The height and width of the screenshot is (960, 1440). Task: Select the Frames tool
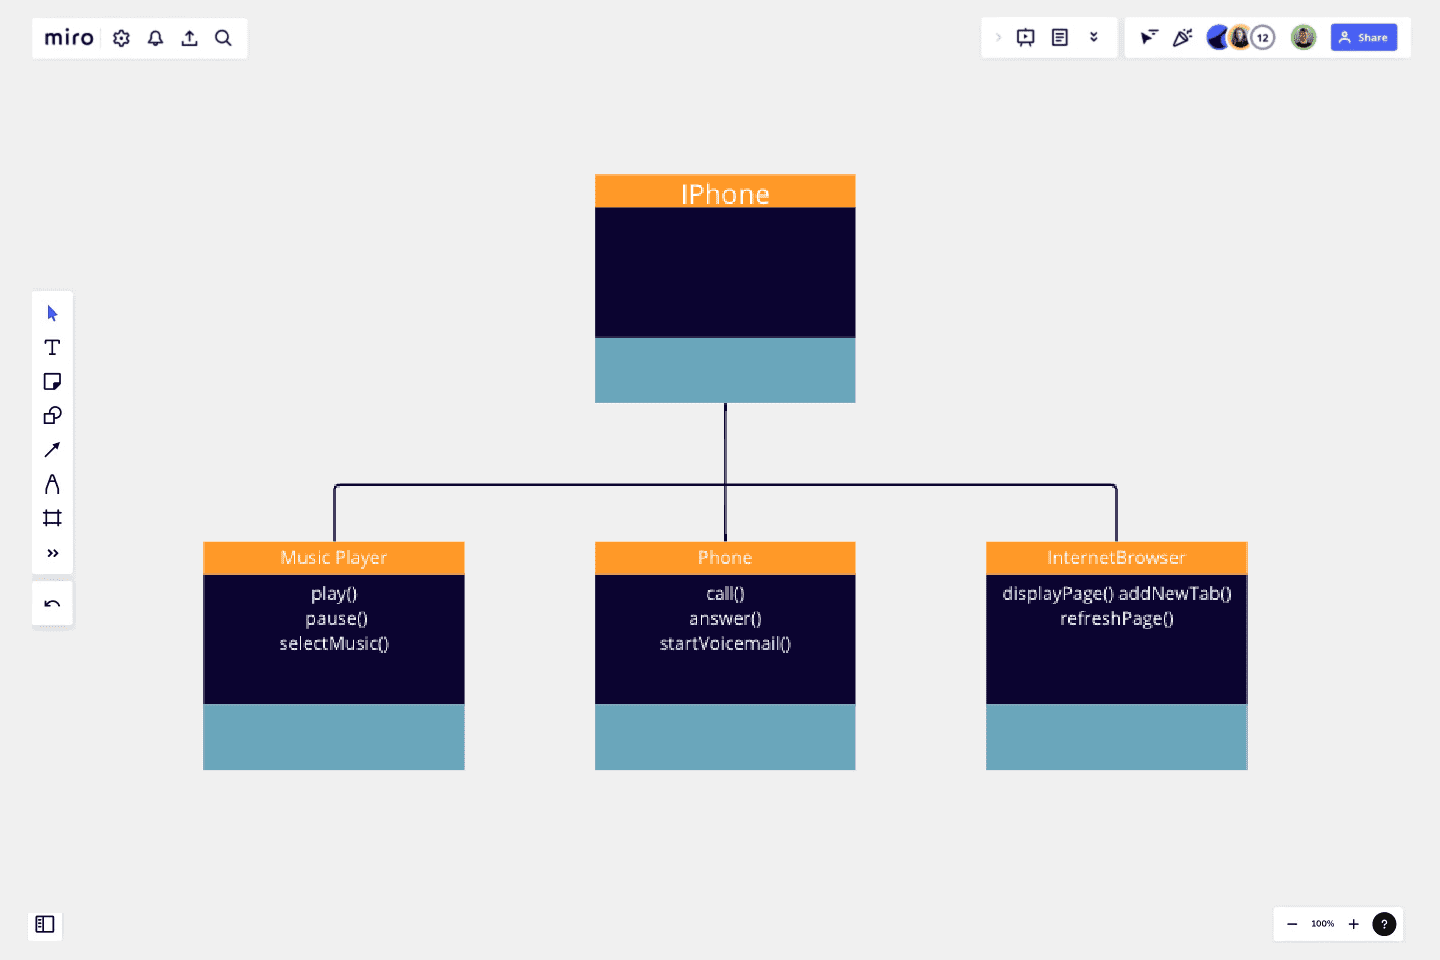click(x=52, y=517)
